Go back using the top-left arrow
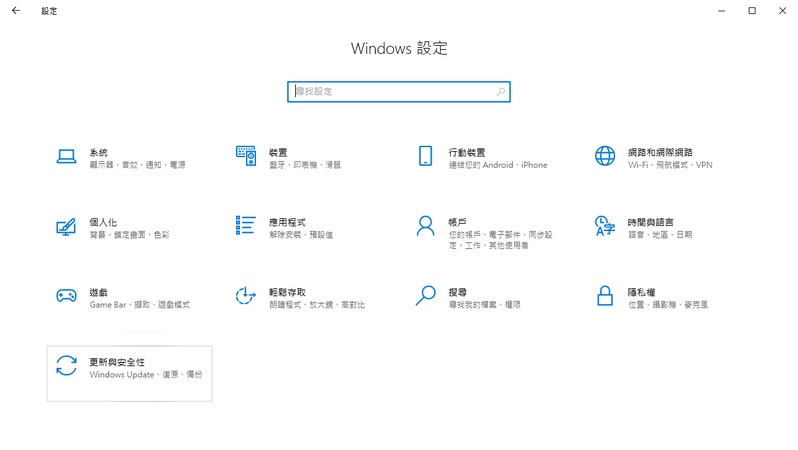 [16, 11]
